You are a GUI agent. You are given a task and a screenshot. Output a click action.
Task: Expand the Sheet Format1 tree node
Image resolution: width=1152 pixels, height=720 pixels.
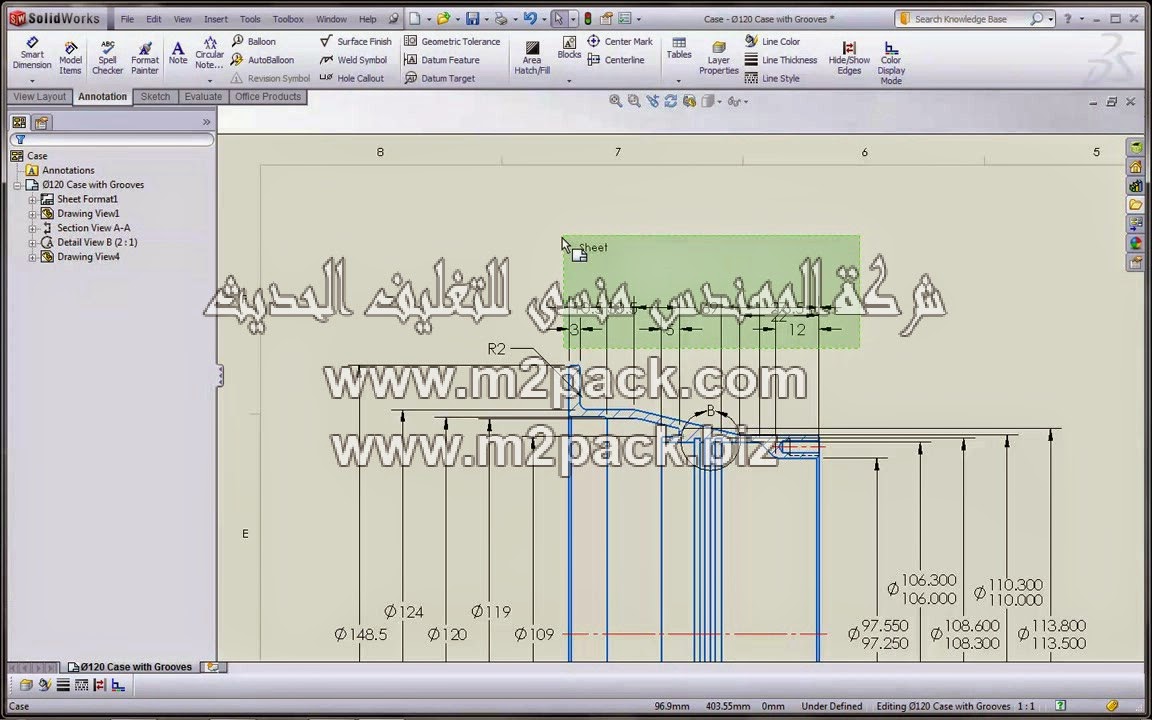click(32, 199)
